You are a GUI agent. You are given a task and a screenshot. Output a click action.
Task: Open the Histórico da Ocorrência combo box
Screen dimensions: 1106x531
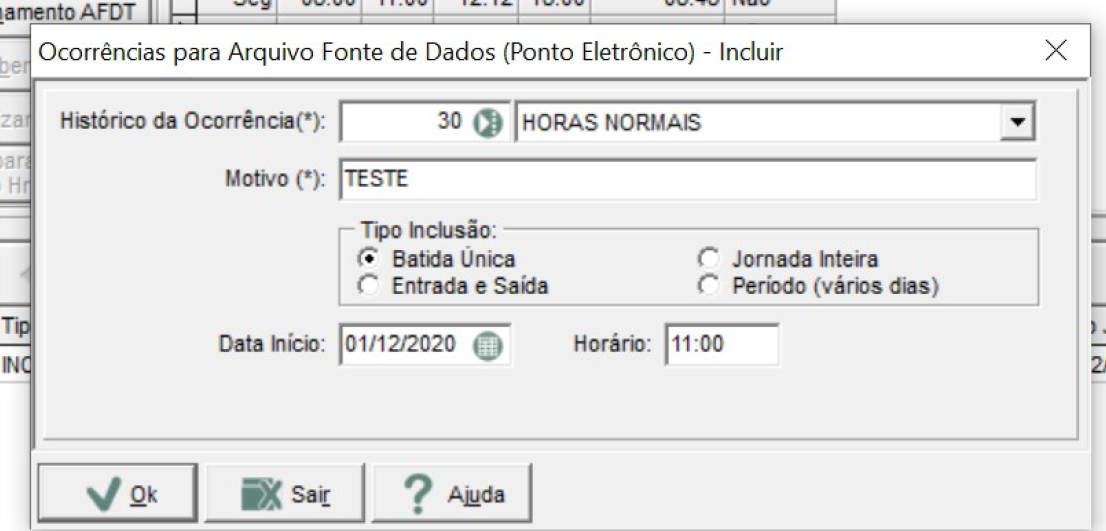[x=774, y=123]
